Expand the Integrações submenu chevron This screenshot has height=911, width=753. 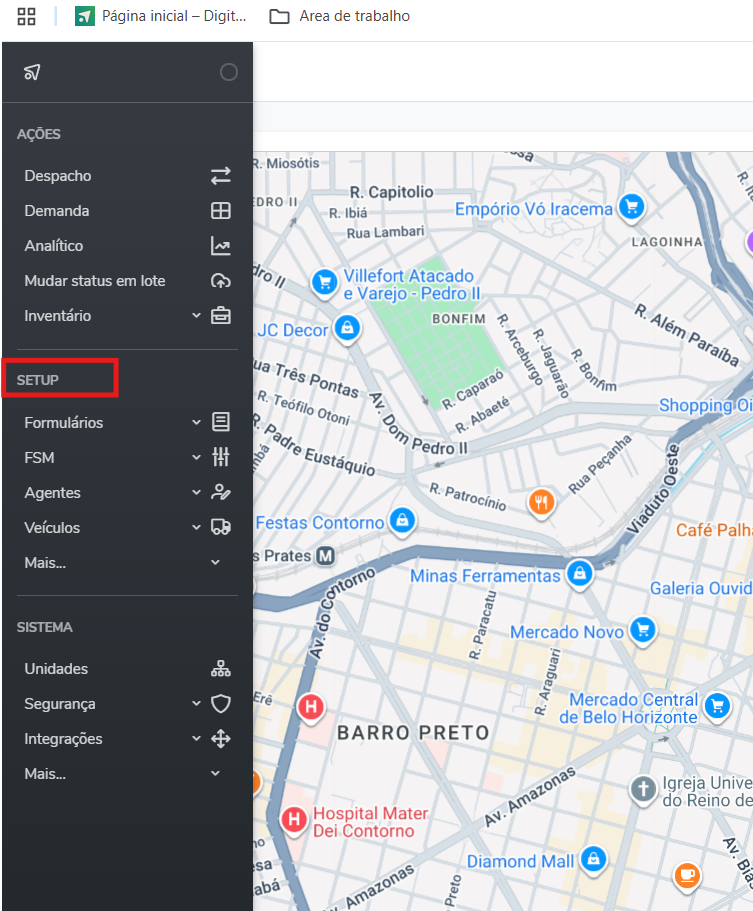[197, 739]
